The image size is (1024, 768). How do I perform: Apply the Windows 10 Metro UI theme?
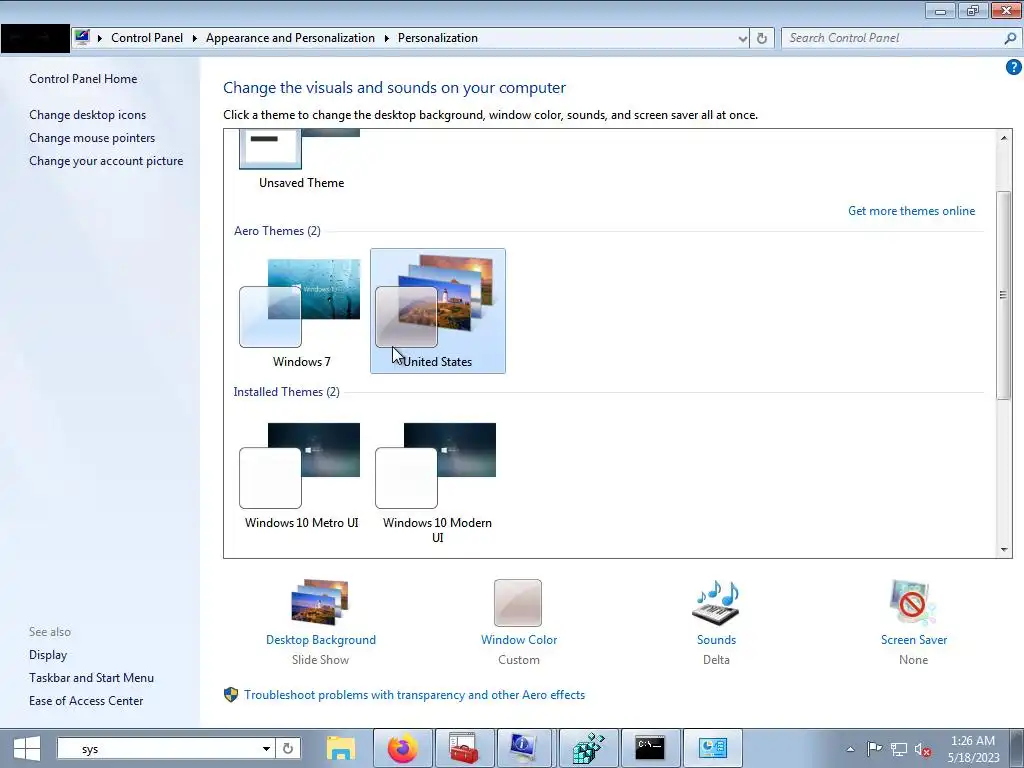point(301,477)
